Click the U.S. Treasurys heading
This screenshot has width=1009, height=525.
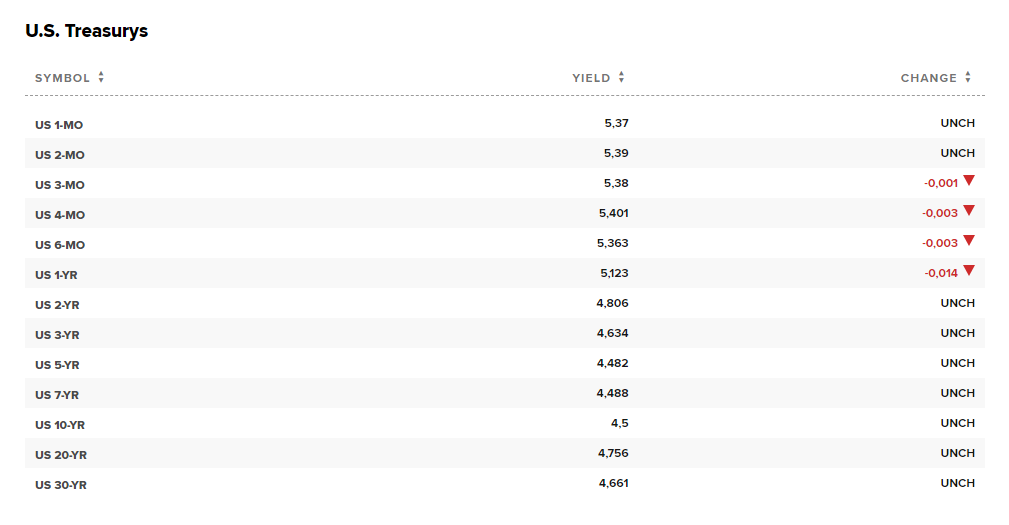86,31
